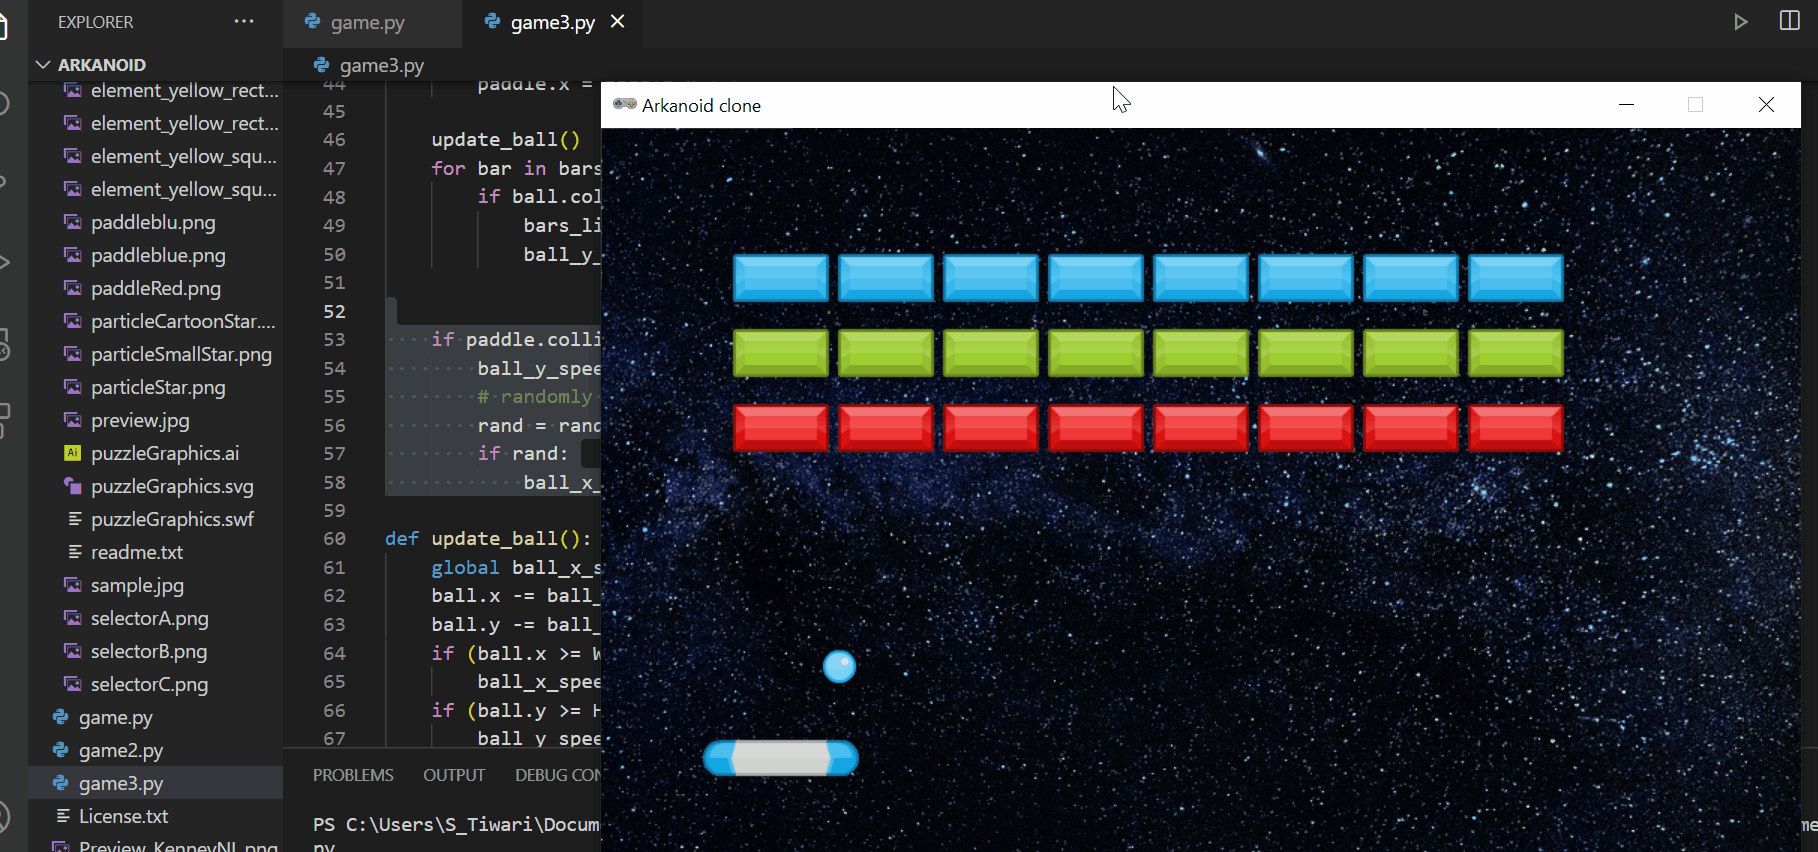
Task: Switch to the OUTPUT panel tab
Action: [454, 775]
